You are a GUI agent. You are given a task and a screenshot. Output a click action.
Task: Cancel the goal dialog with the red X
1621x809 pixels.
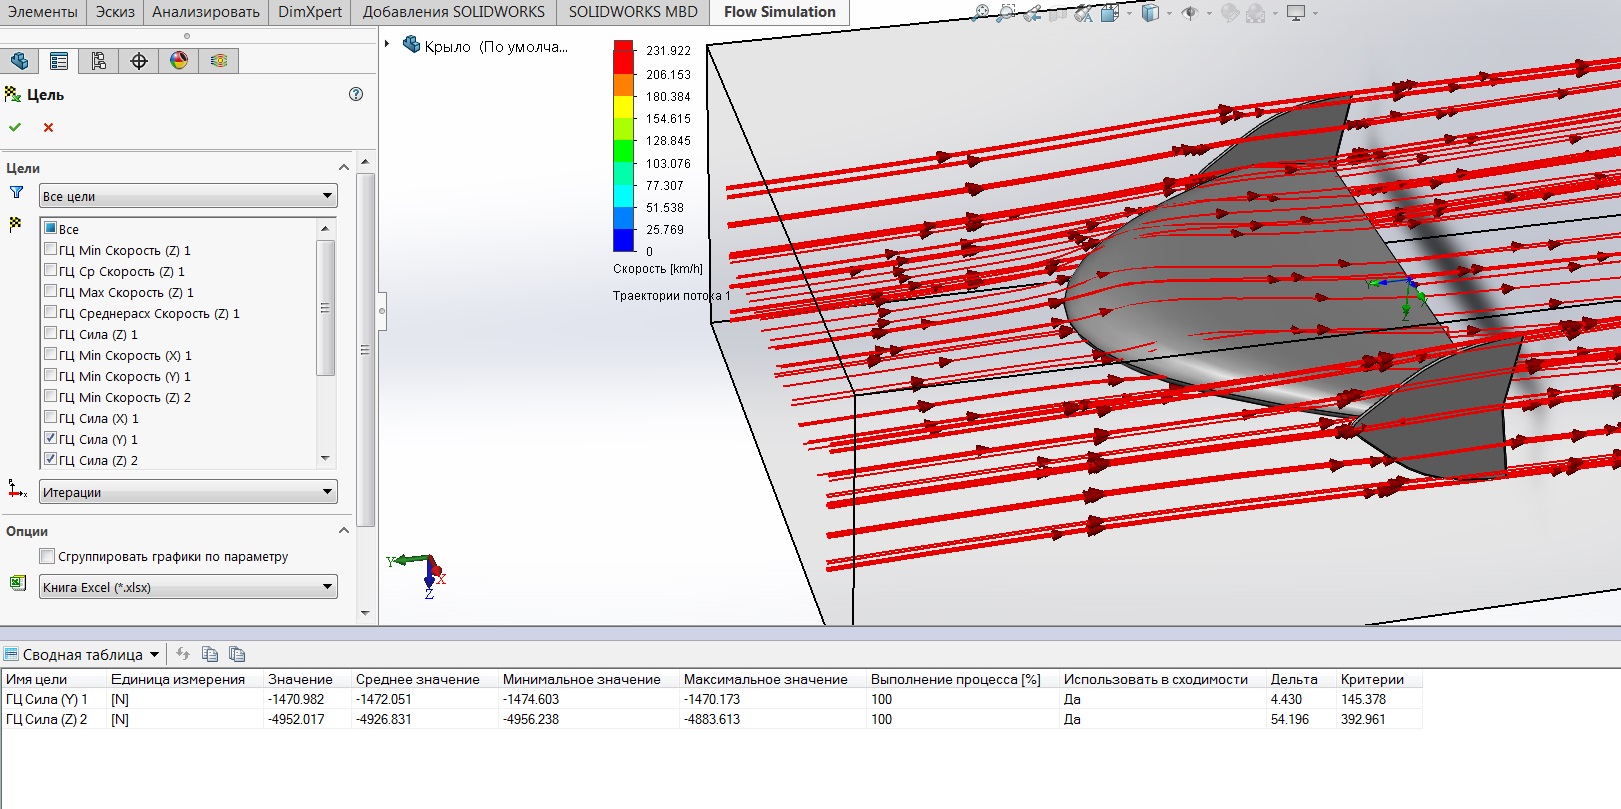[x=48, y=127]
